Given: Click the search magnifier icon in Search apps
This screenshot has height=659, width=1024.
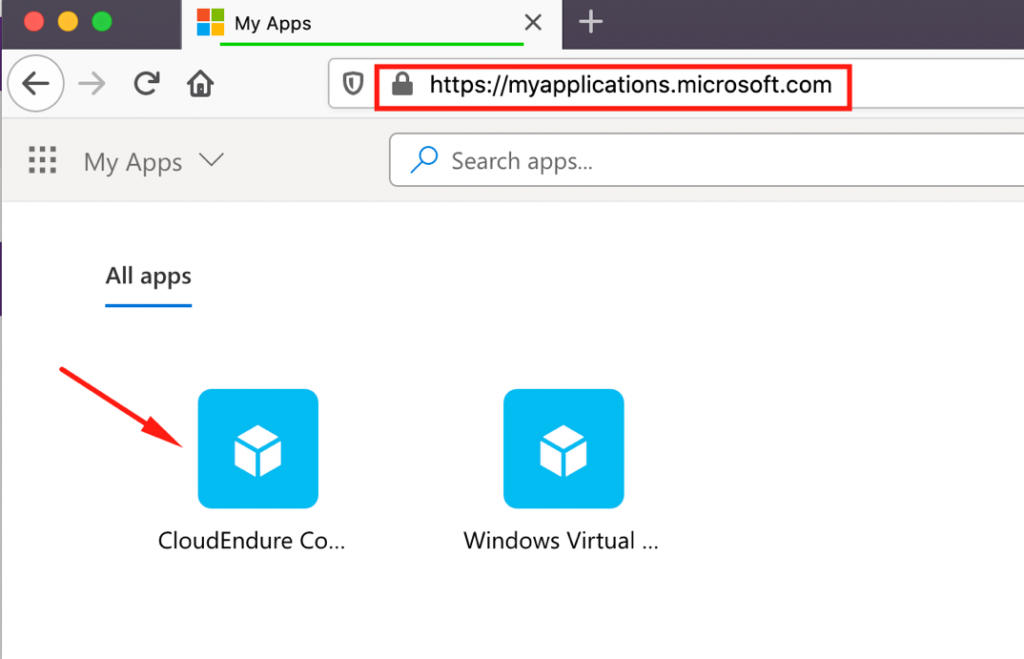Looking at the screenshot, I should point(423,160).
